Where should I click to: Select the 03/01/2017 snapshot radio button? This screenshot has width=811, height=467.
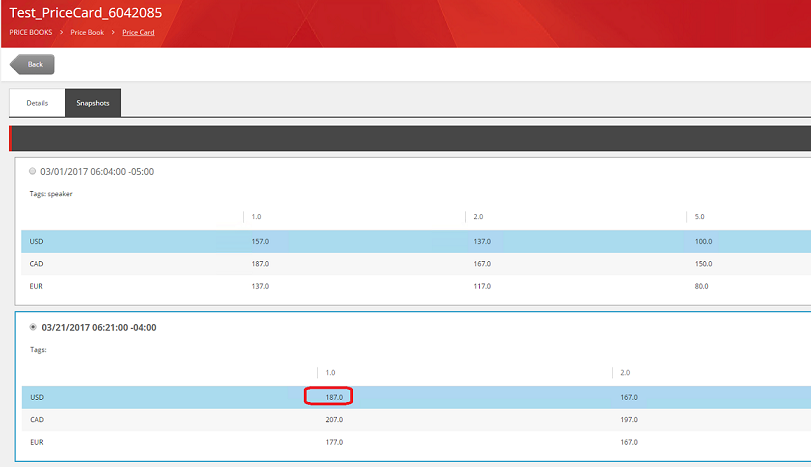pos(33,171)
